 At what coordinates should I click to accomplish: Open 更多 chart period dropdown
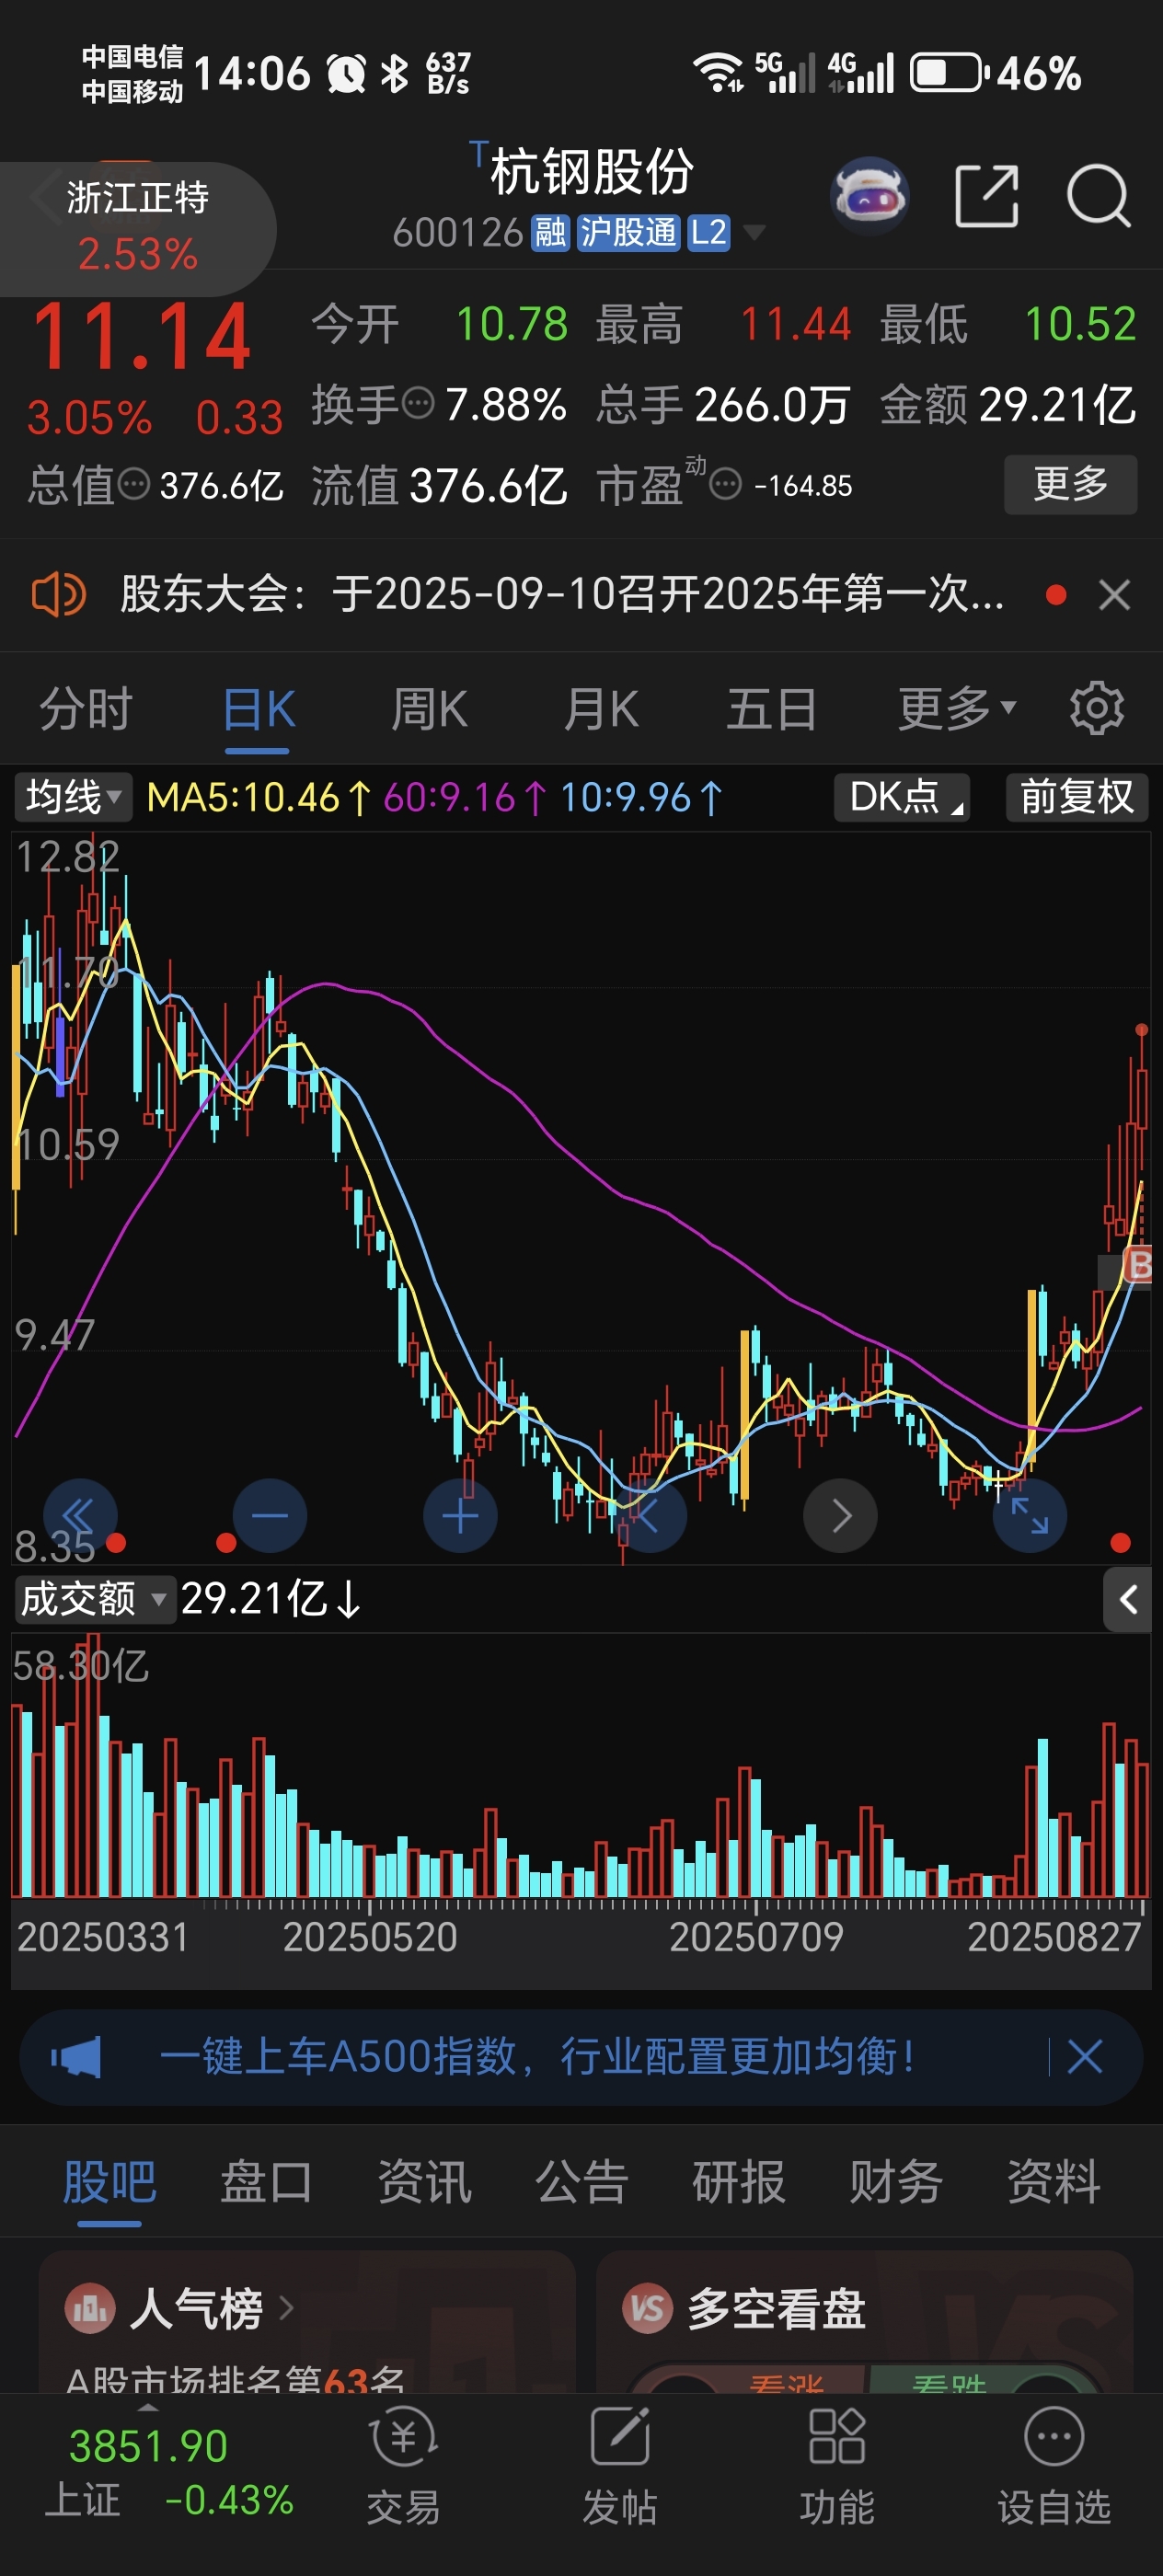[x=957, y=709]
